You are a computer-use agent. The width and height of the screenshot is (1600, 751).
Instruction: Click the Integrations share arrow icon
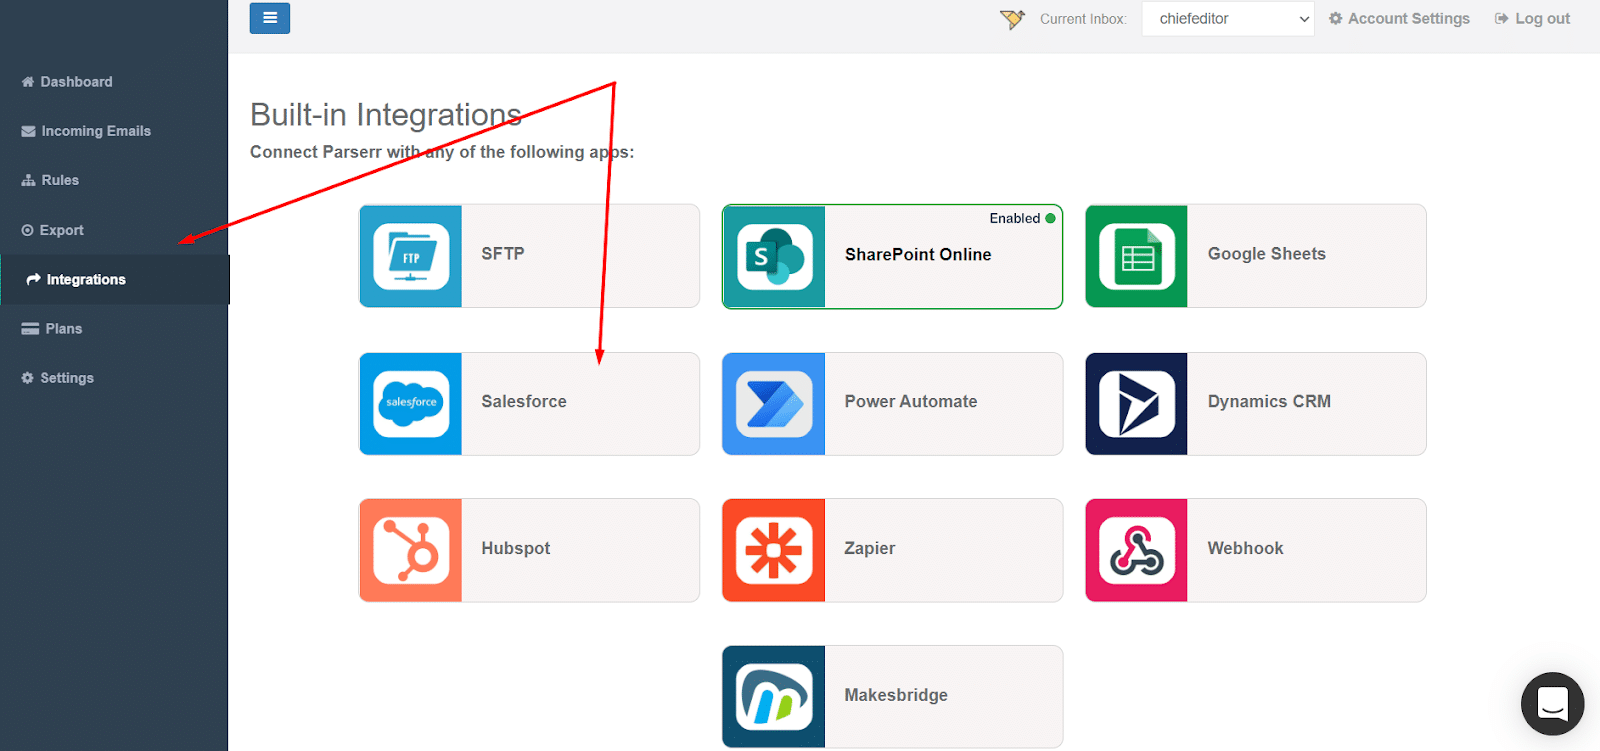coord(34,279)
